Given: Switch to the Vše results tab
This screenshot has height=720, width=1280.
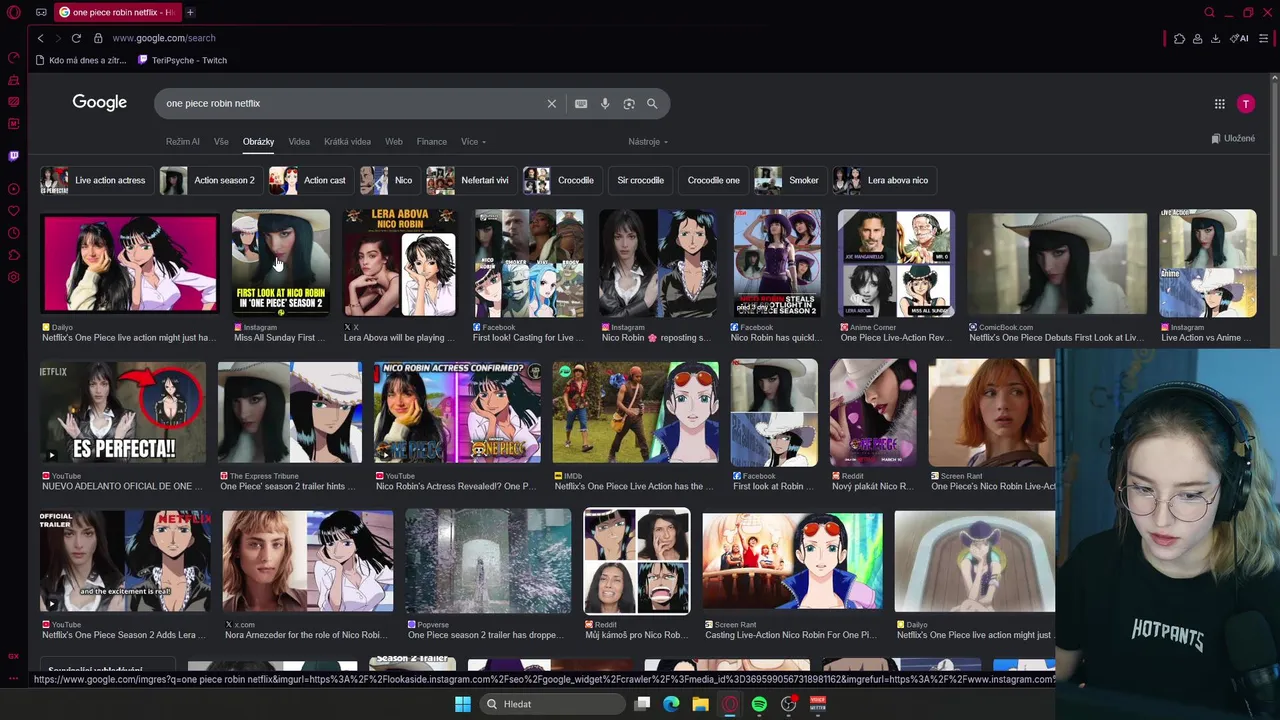Looking at the screenshot, I should click(221, 142).
